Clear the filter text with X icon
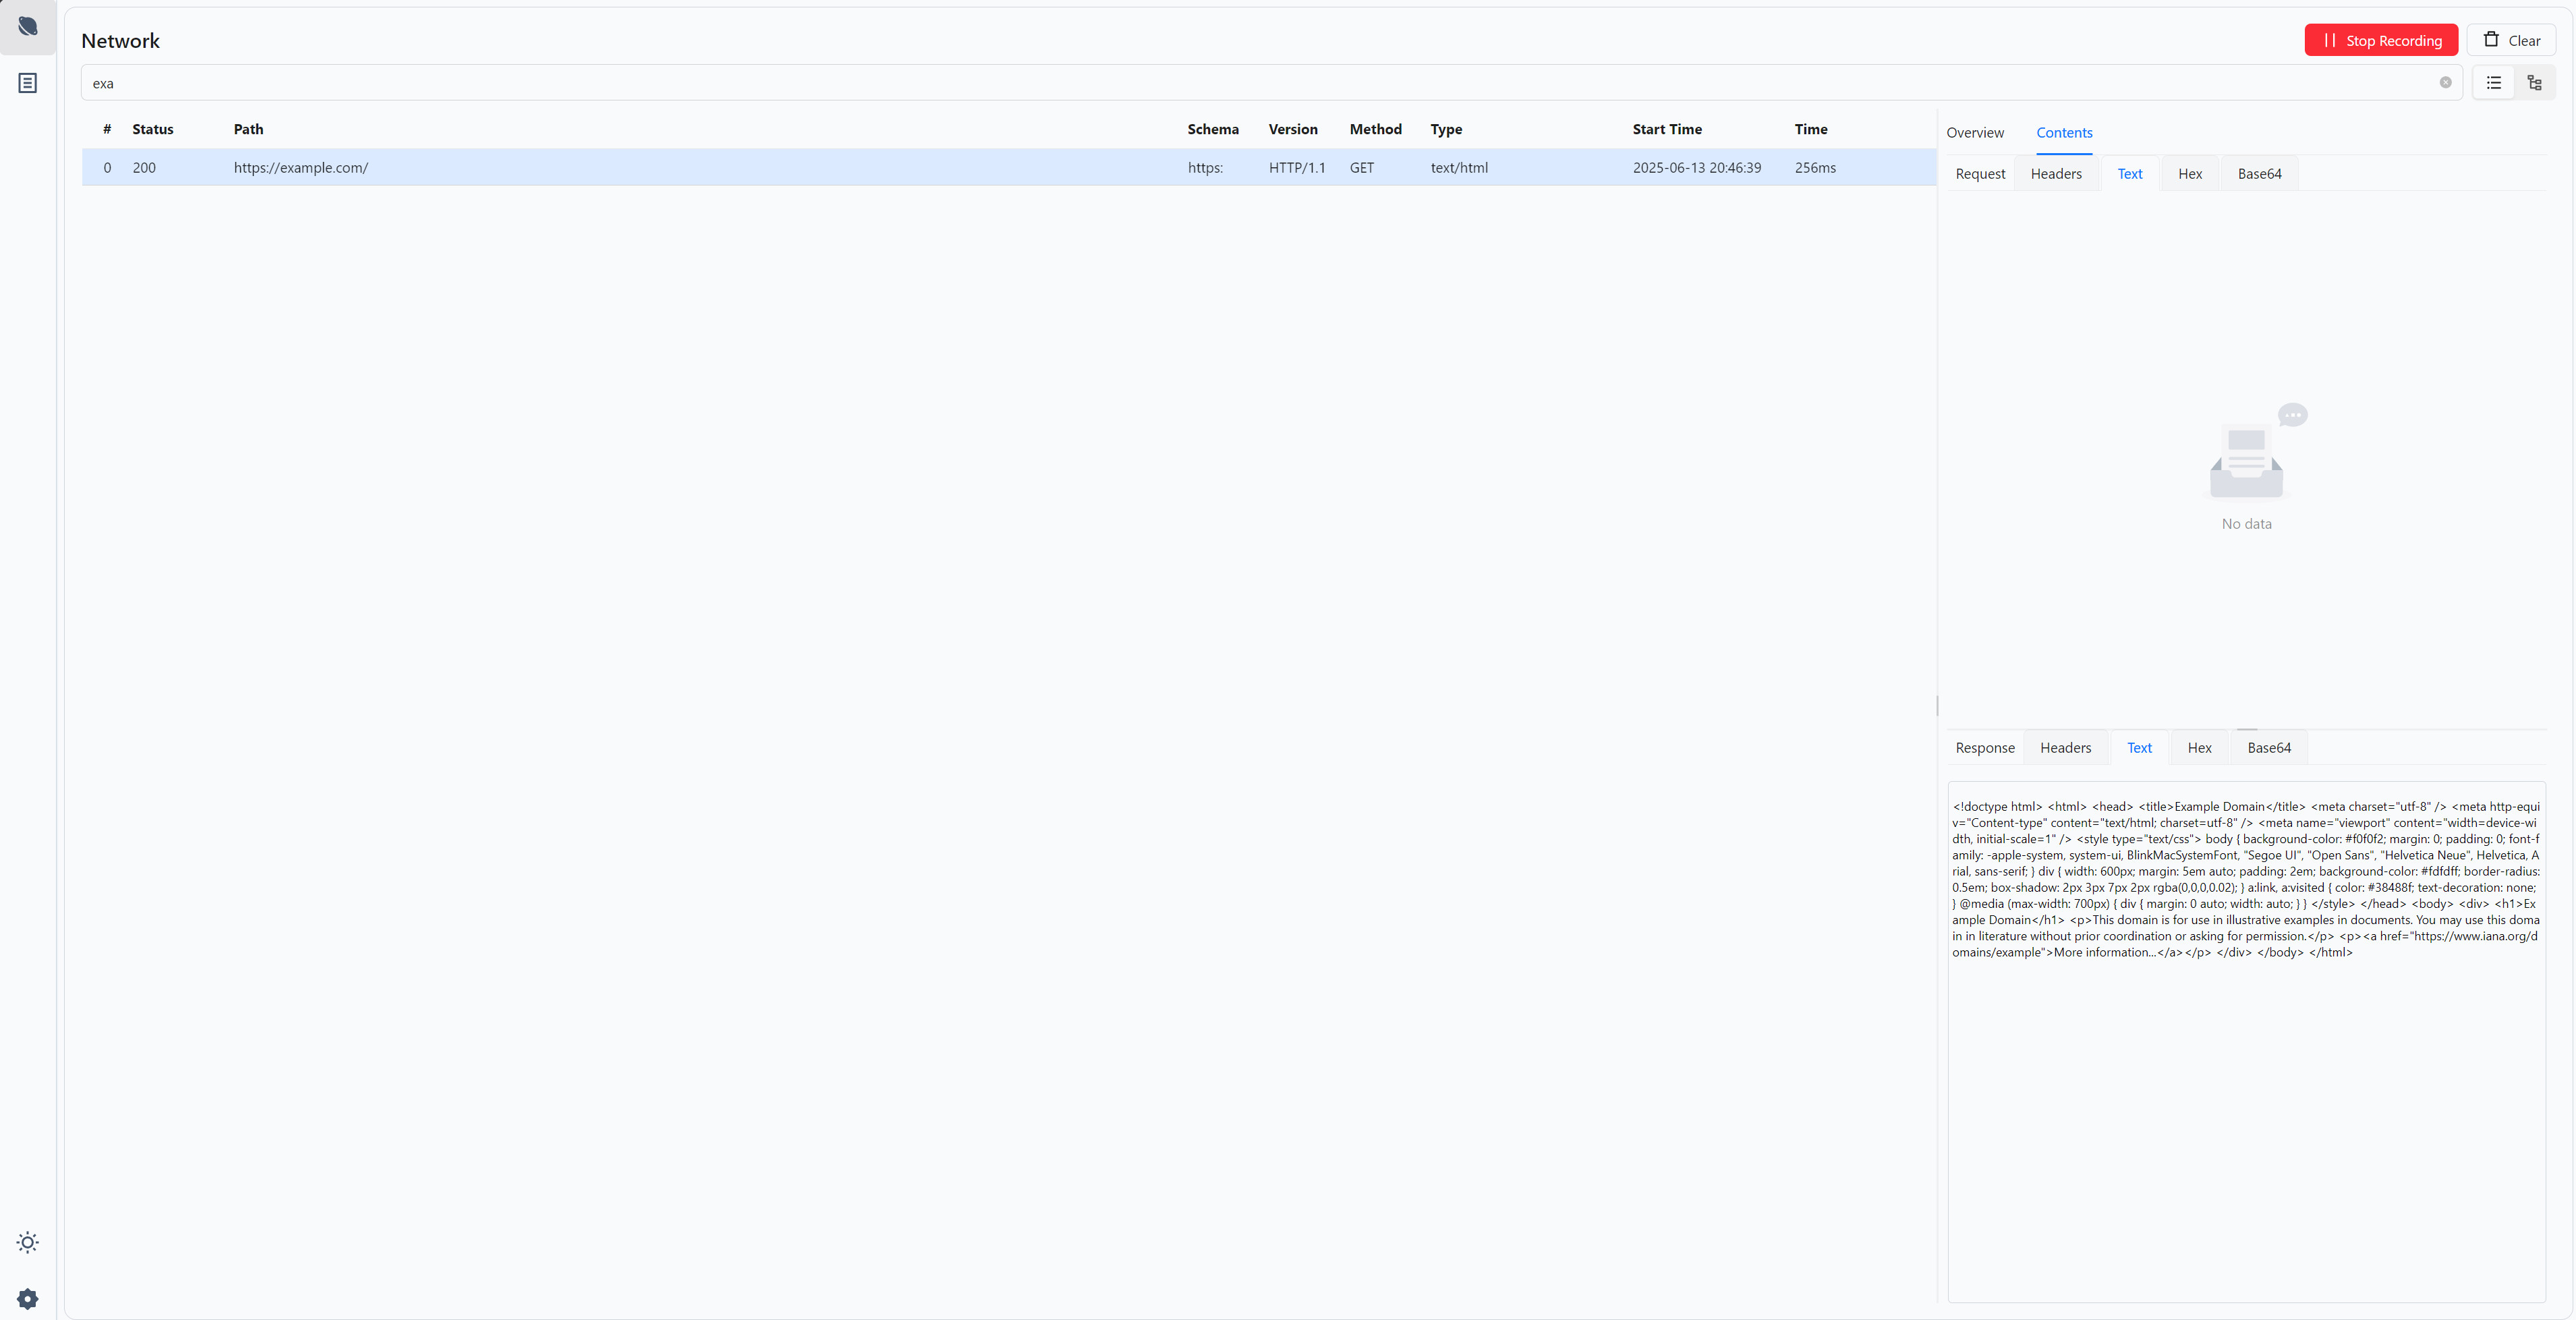Screen dimensions: 2576x1320 click(2445, 83)
